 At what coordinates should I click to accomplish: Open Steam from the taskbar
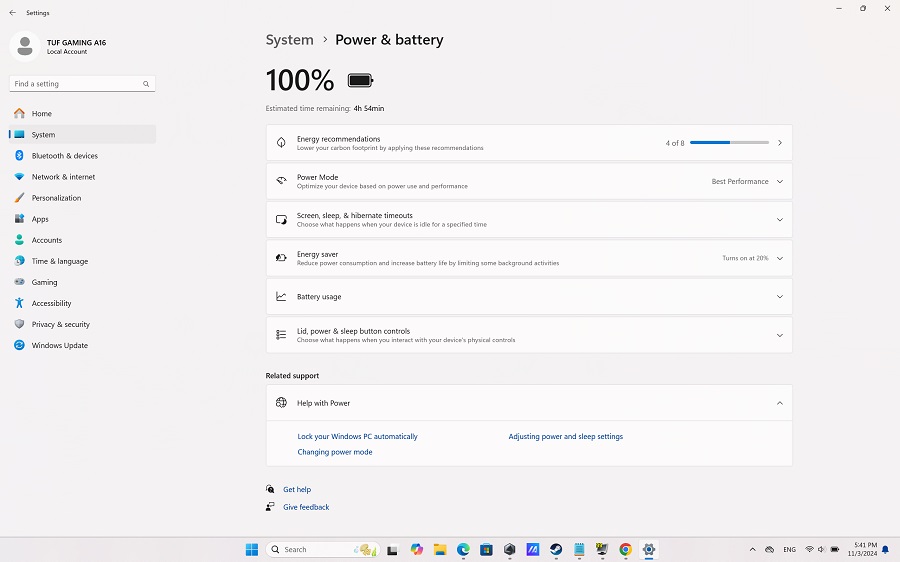556,550
